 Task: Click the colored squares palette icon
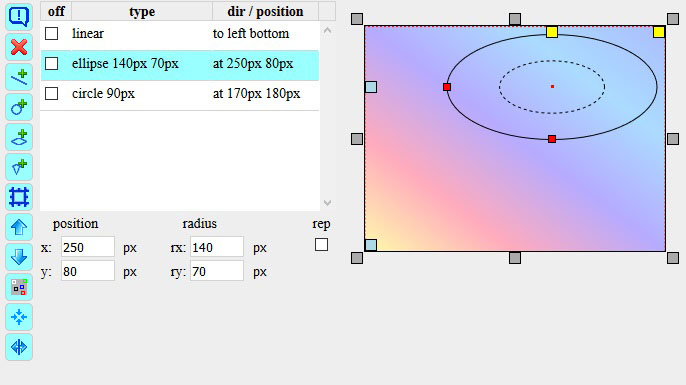pos(19,287)
